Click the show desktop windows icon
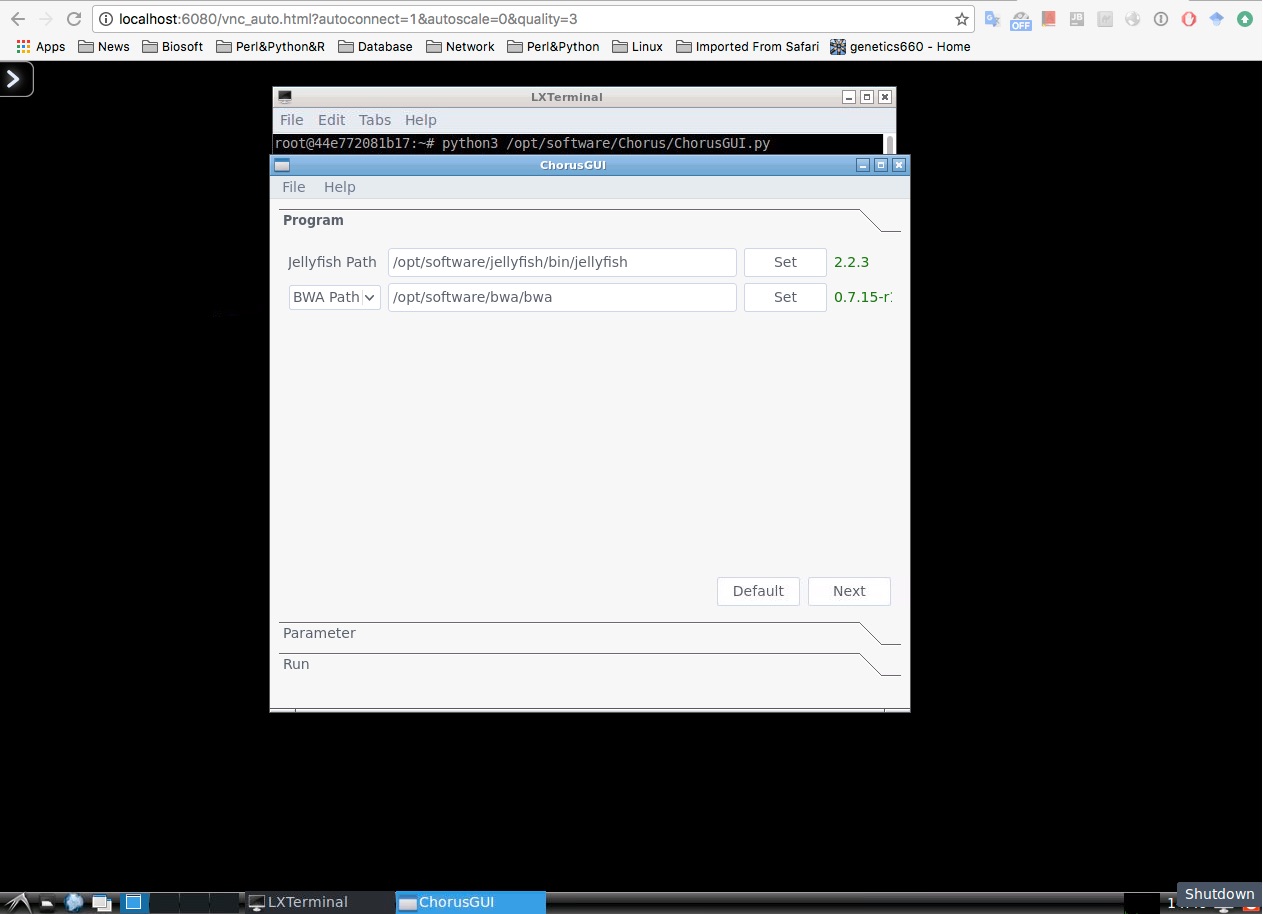Screen dimensions: 1263x914 (101, 903)
